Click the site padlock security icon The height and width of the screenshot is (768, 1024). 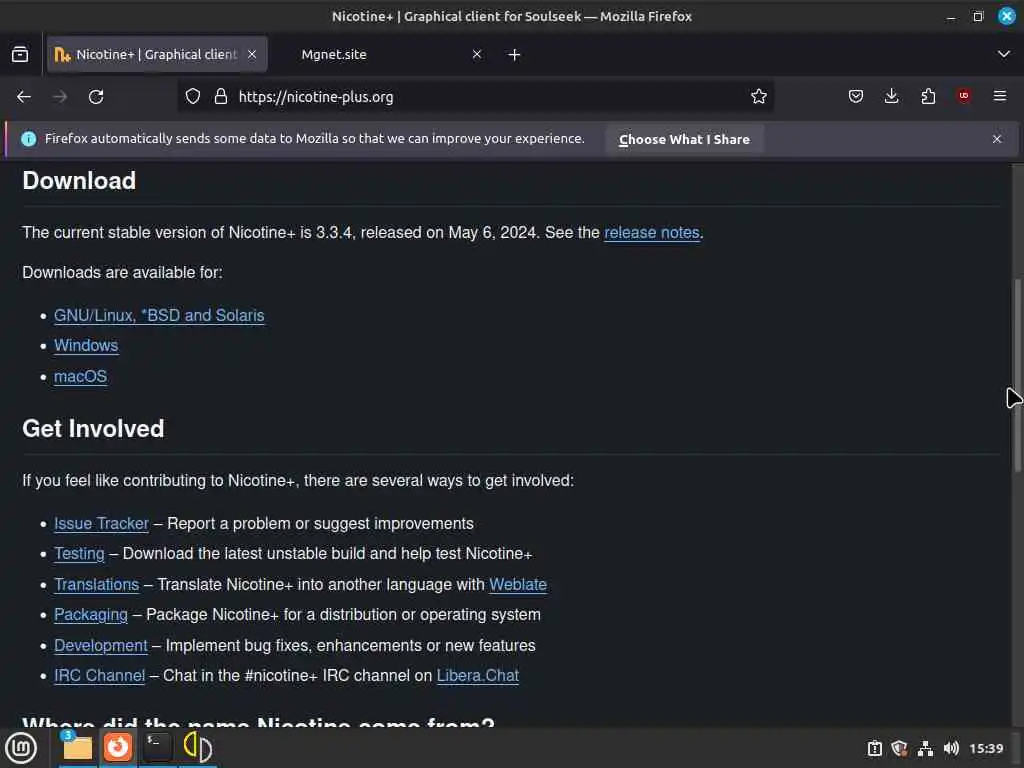coord(221,97)
